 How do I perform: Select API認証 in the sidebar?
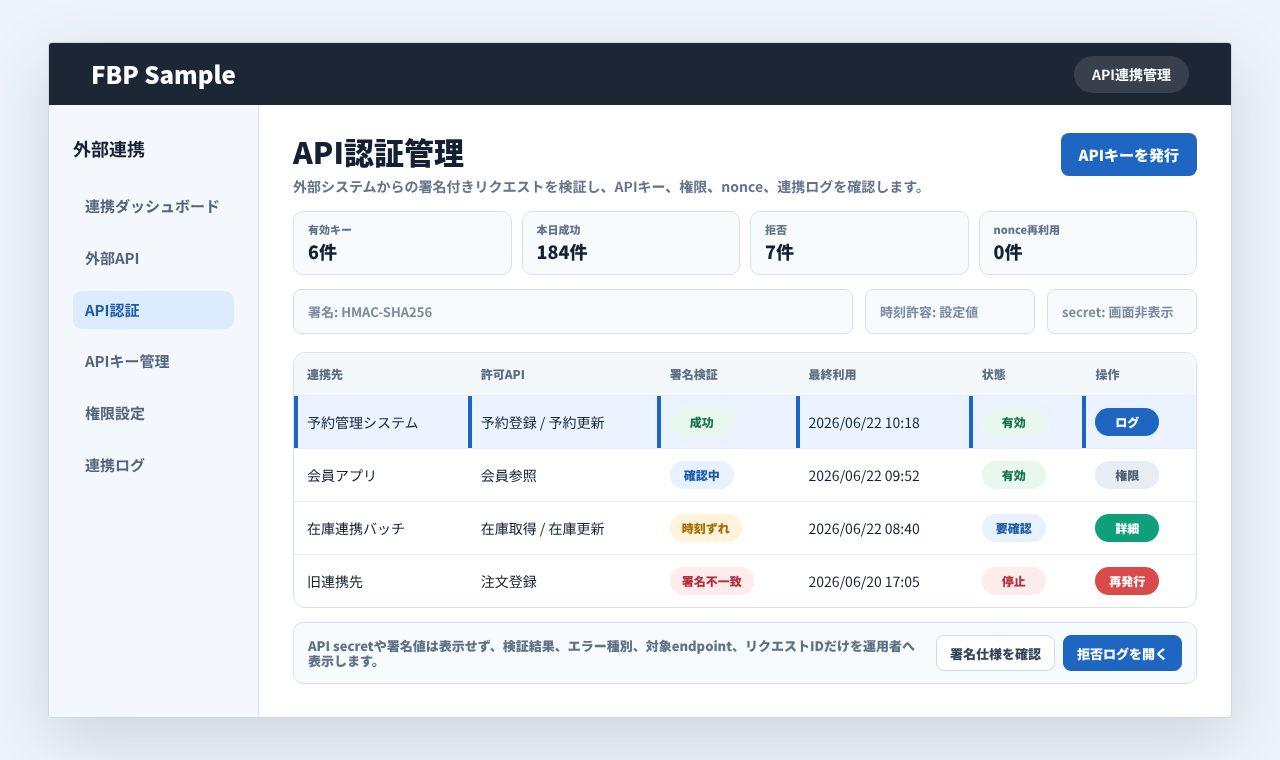coord(153,310)
